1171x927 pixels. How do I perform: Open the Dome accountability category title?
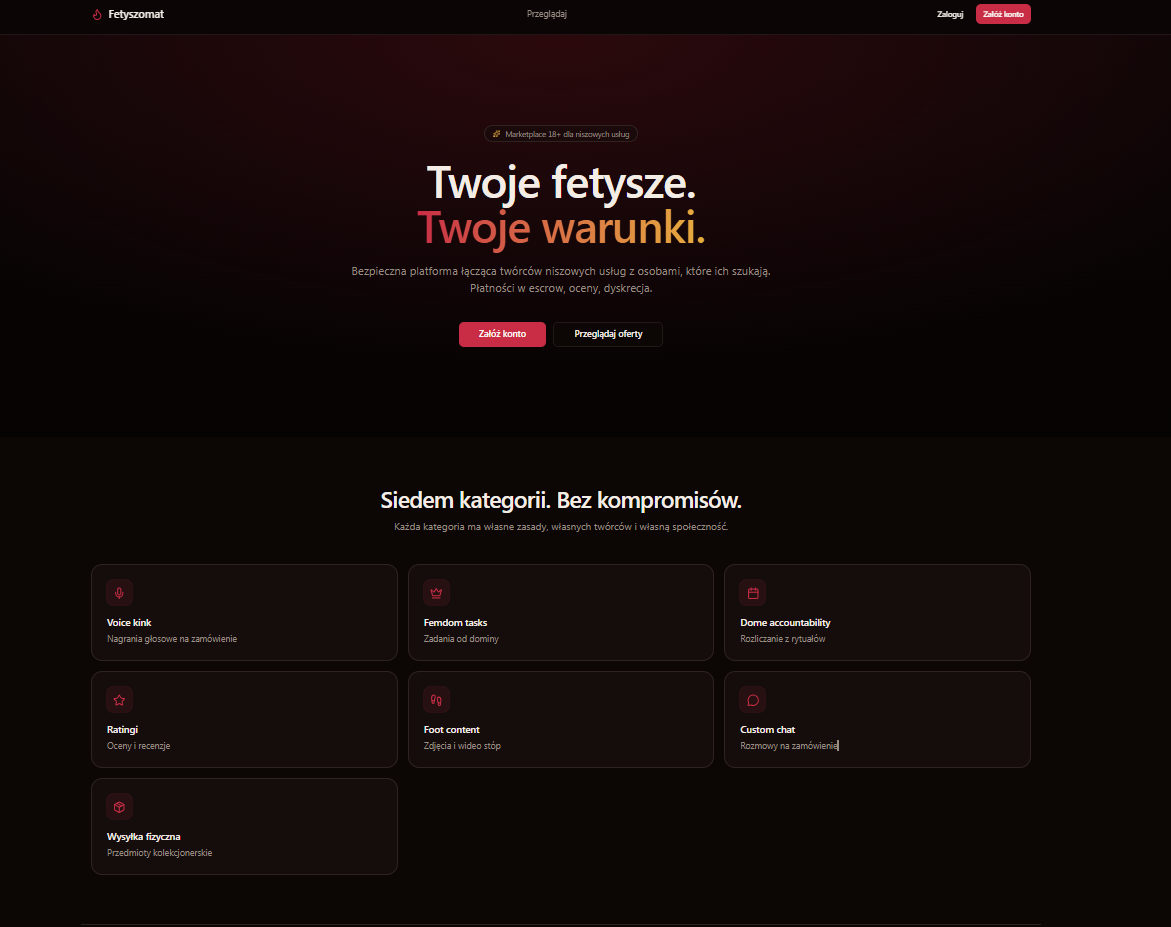click(x=785, y=622)
